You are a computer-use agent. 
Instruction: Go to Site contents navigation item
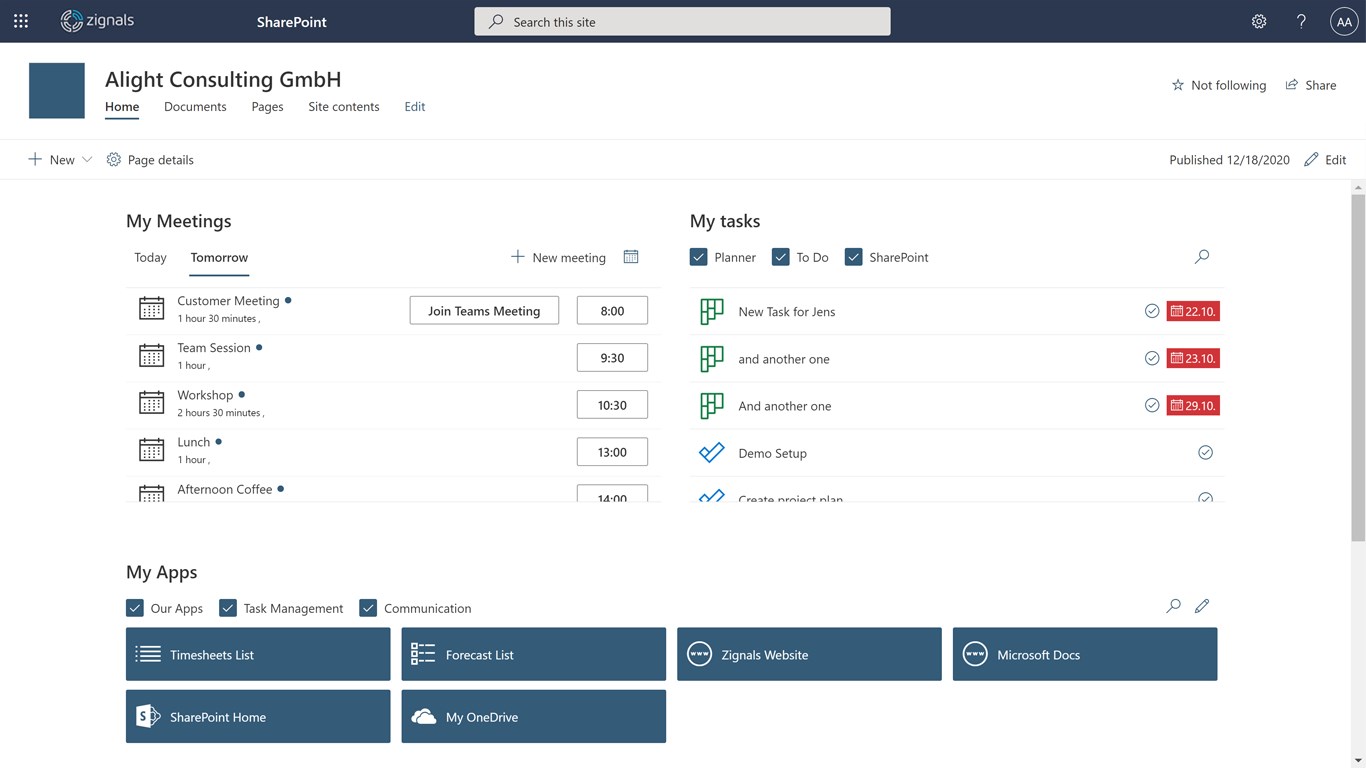pyautogui.click(x=343, y=107)
